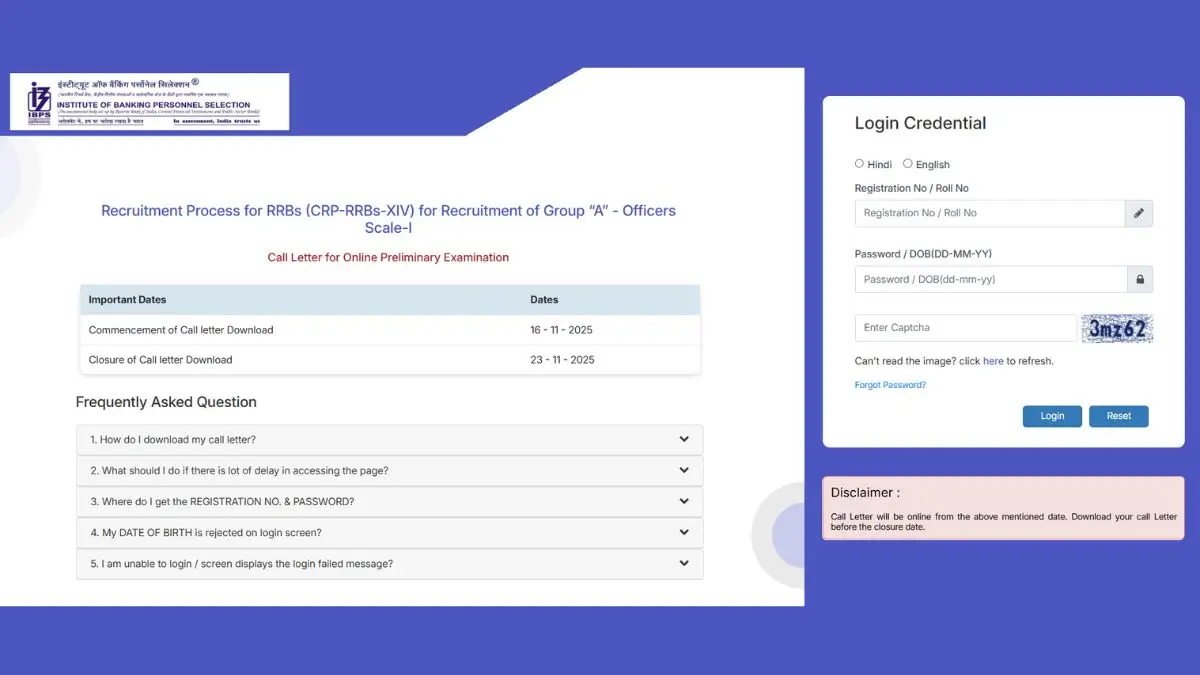Click the lock icon beside Password field
This screenshot has height=675, width=1200.
pos(1138,279)
